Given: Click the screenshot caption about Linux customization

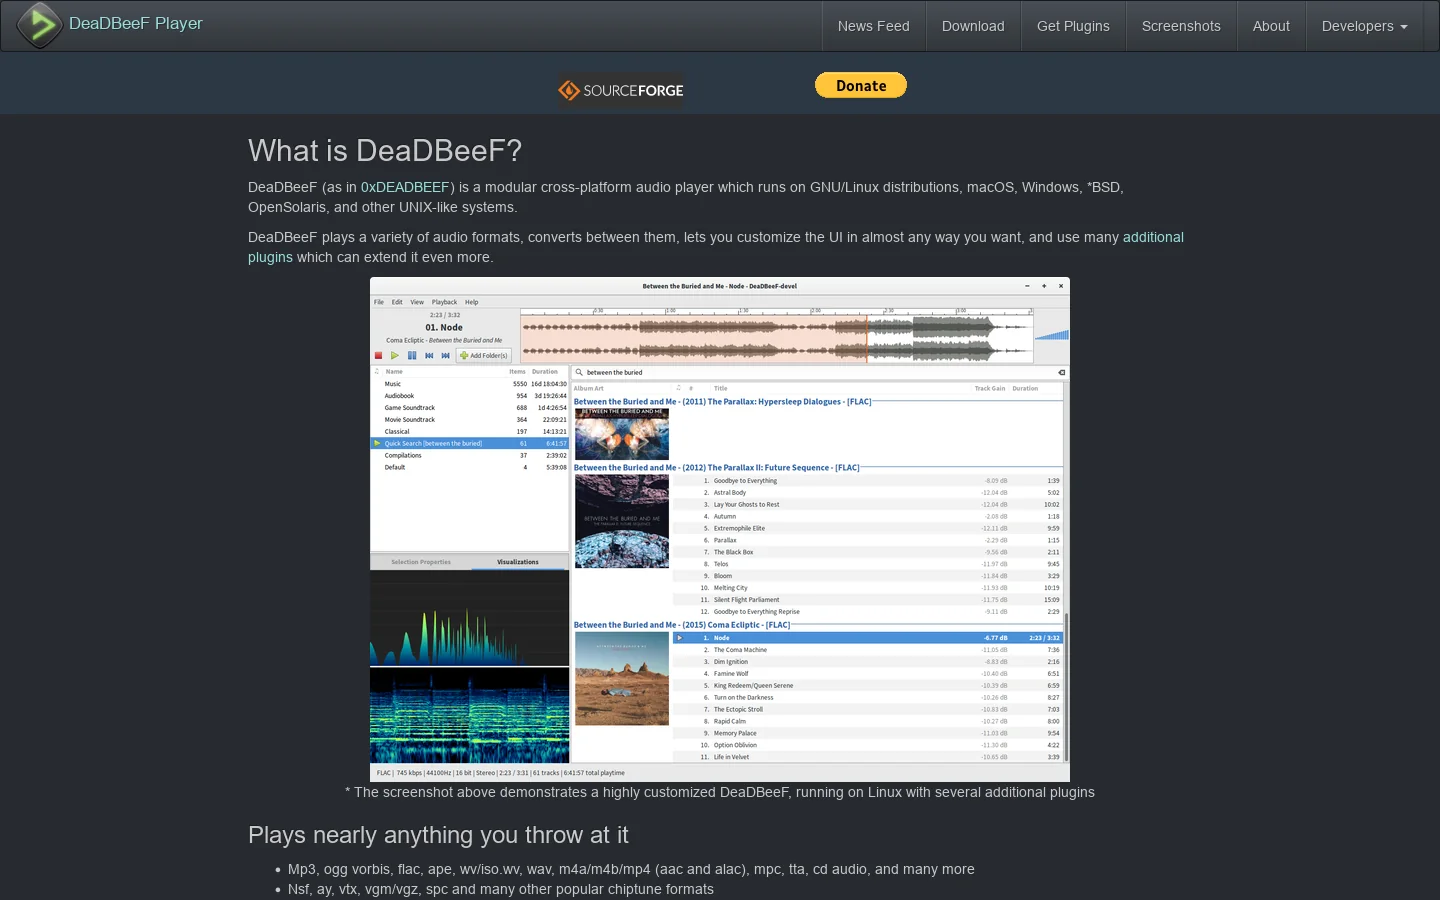Looking at the screenshot, I should (x=720, y=792).
